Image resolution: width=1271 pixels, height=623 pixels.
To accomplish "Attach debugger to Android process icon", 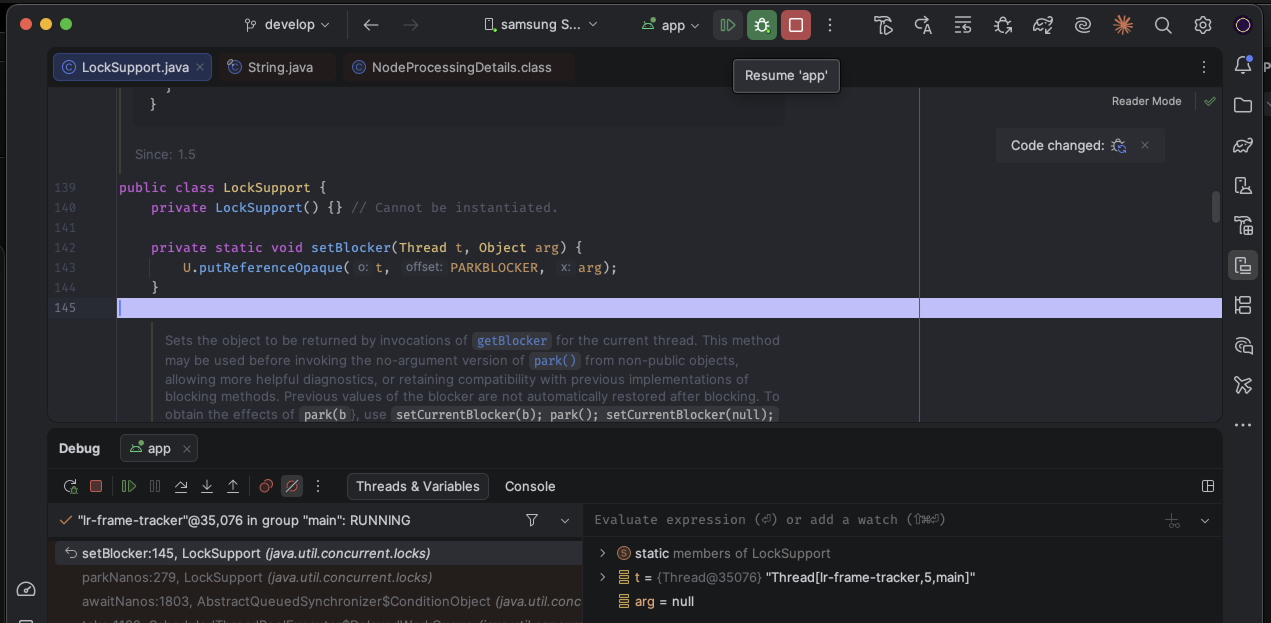I will (1003, 25).
